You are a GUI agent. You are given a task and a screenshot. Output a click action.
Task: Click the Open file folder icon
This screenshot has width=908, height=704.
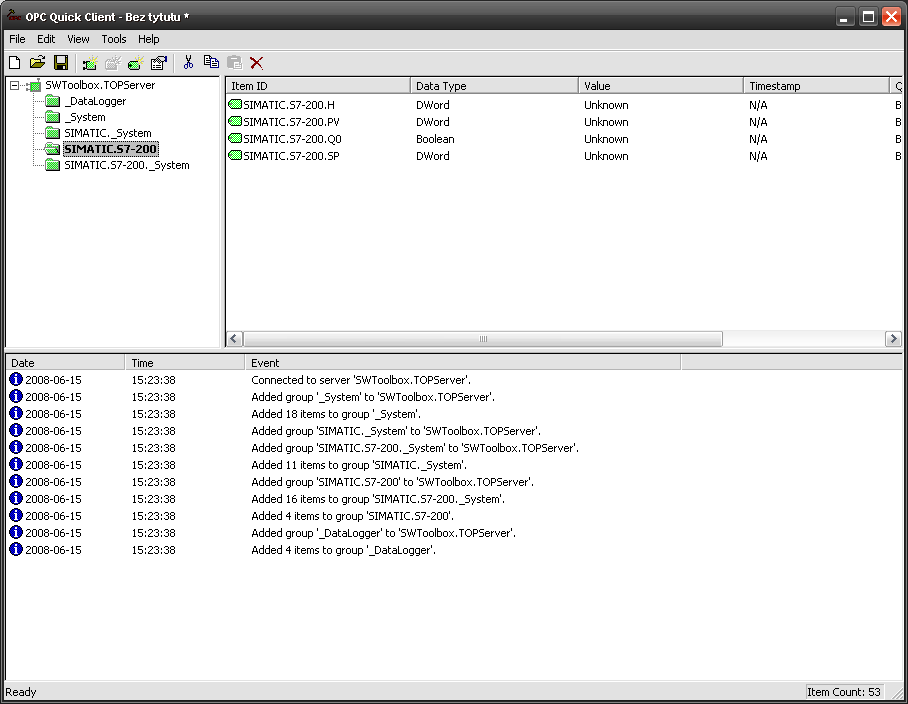coord(37,62)
